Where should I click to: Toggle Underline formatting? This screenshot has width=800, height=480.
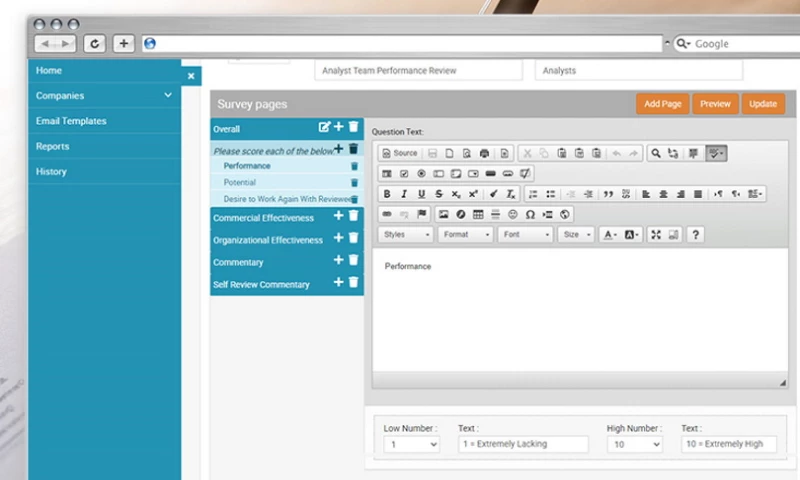click(x=421, y=194)
